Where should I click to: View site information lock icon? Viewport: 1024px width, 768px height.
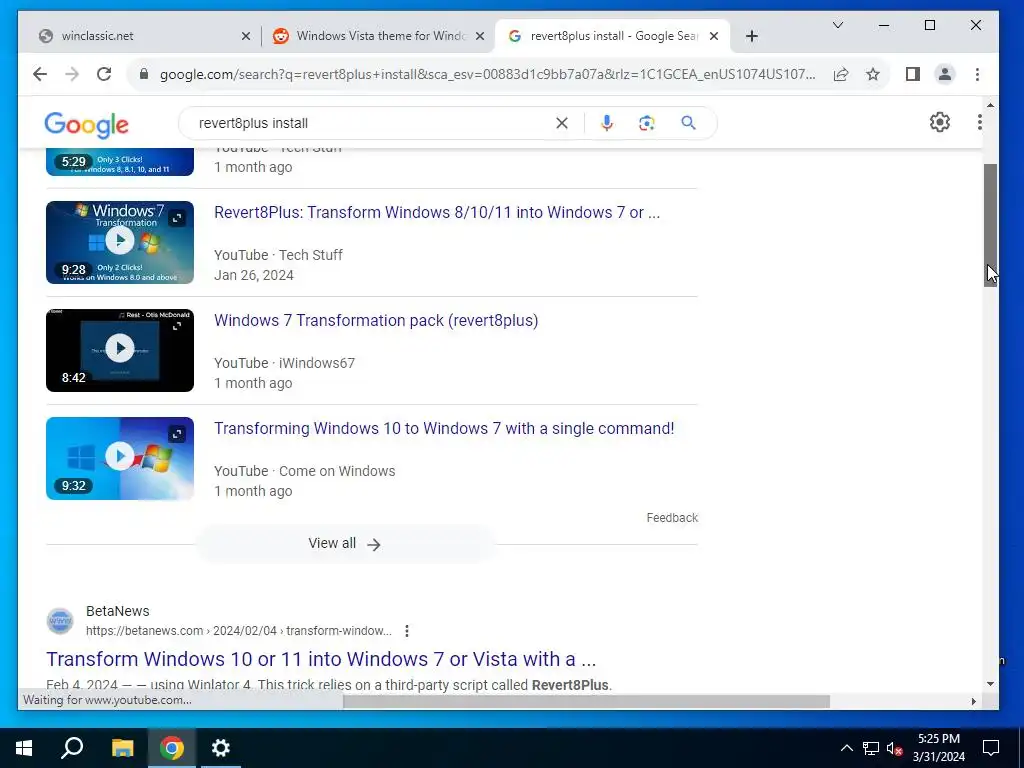click(x=144, y=74)
